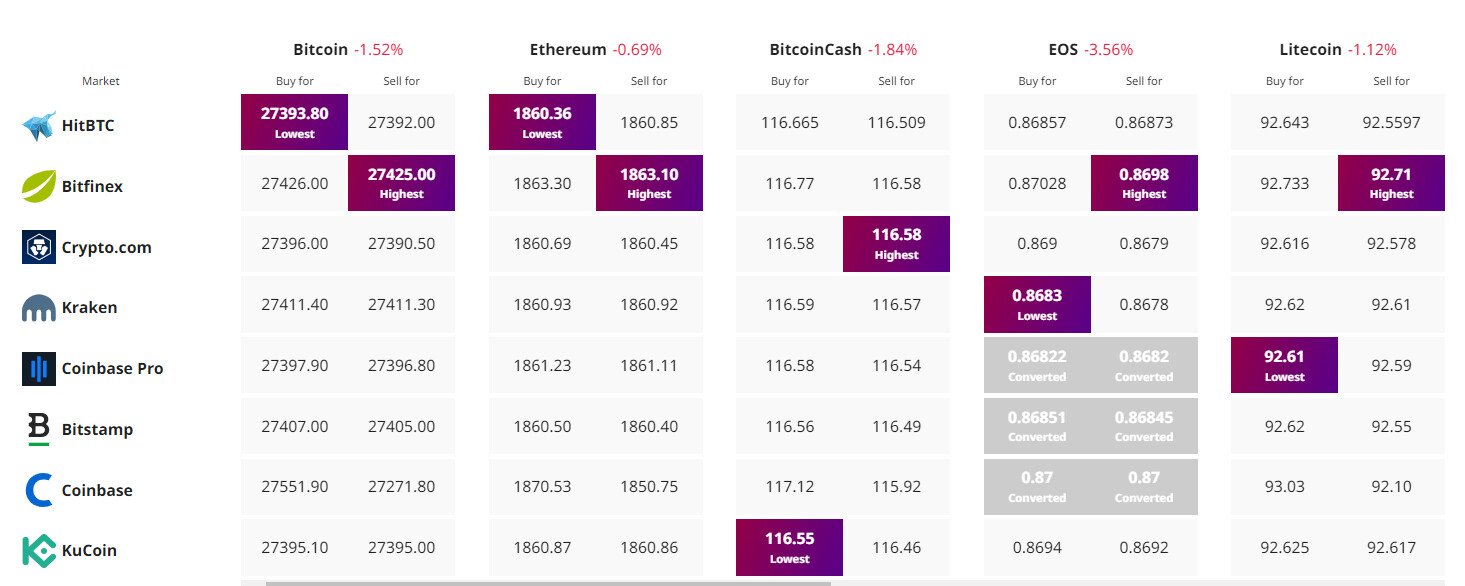Select the BitcoinCash column heading
This screenshot has width=1465, height=586.
pos(815,49)
